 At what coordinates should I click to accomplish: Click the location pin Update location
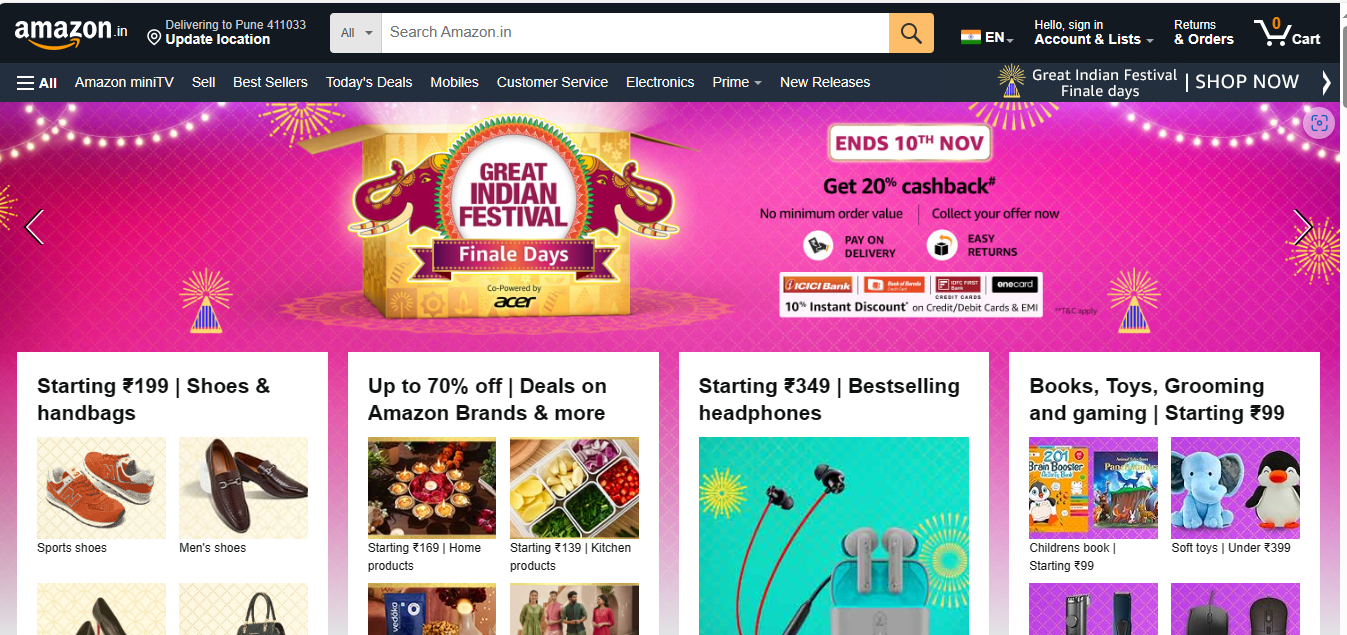[226, 32]
